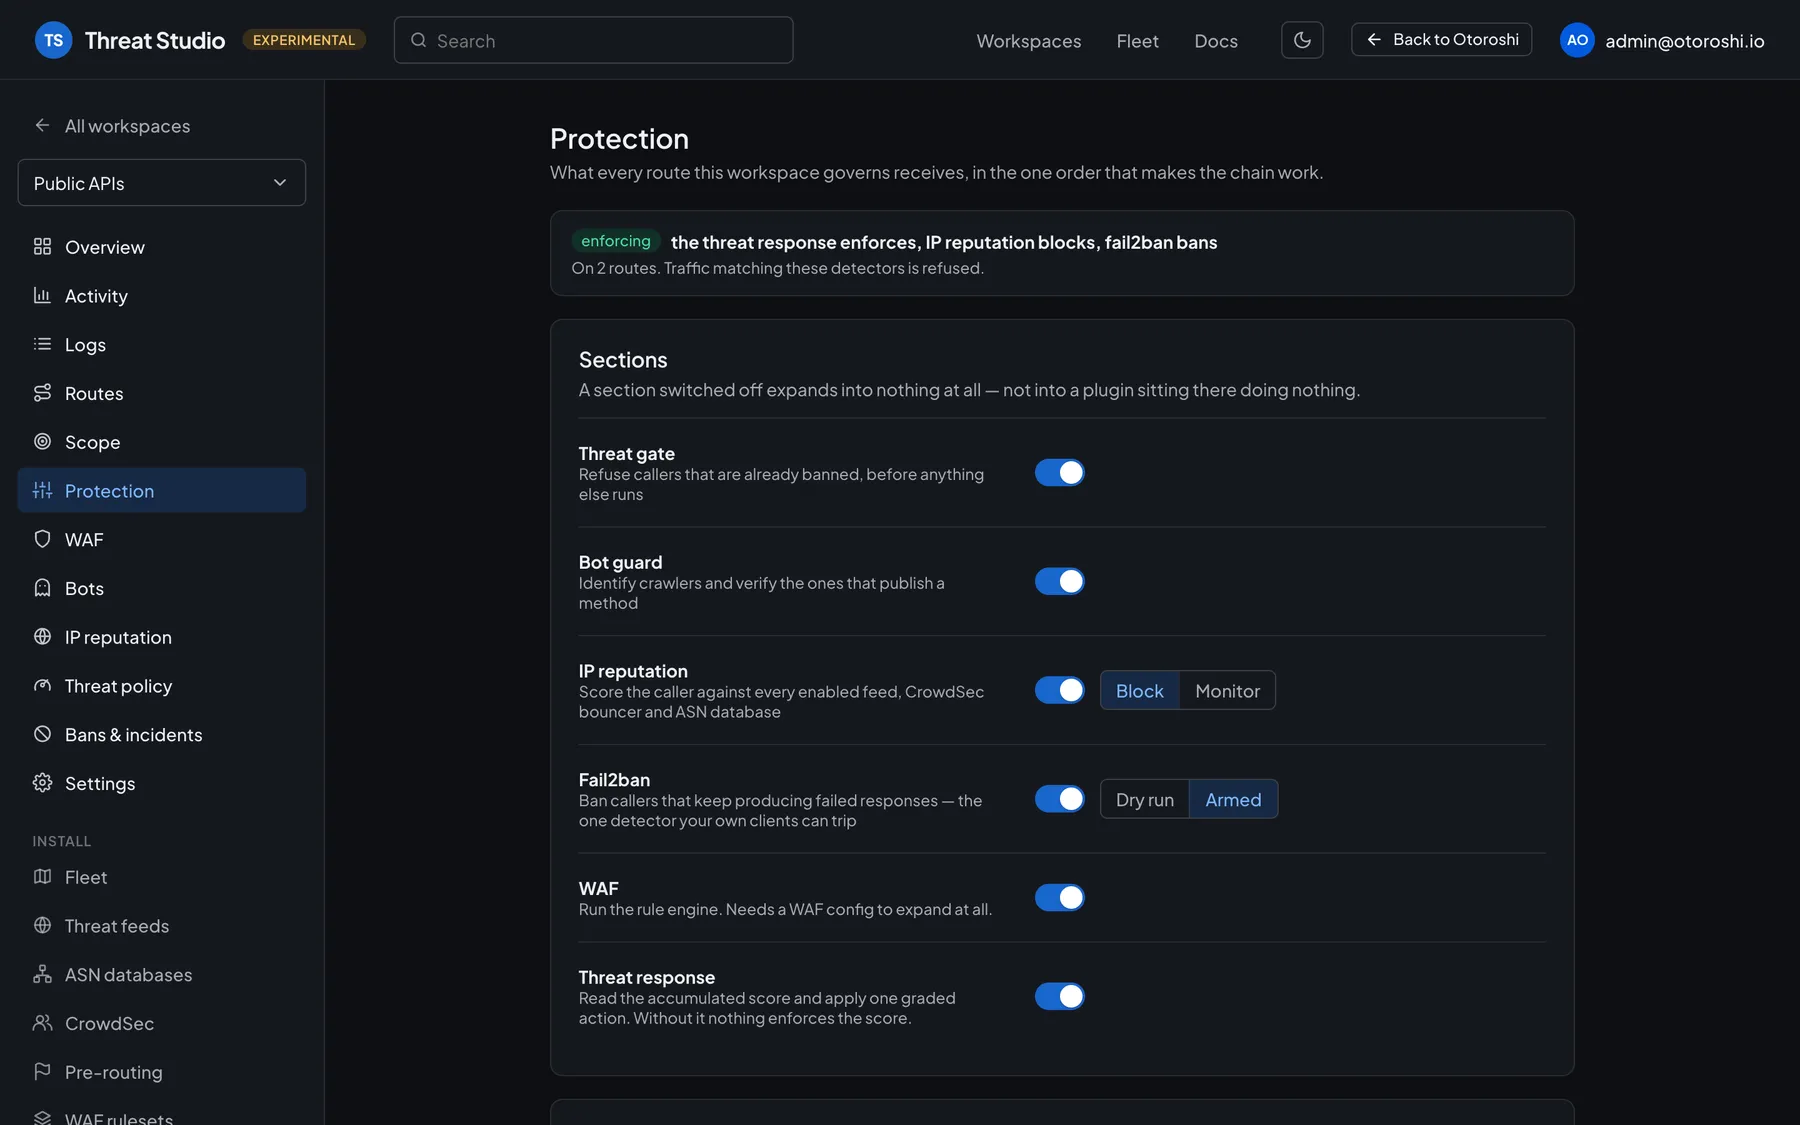Click the IP reputation globe icon

point(42,637)
